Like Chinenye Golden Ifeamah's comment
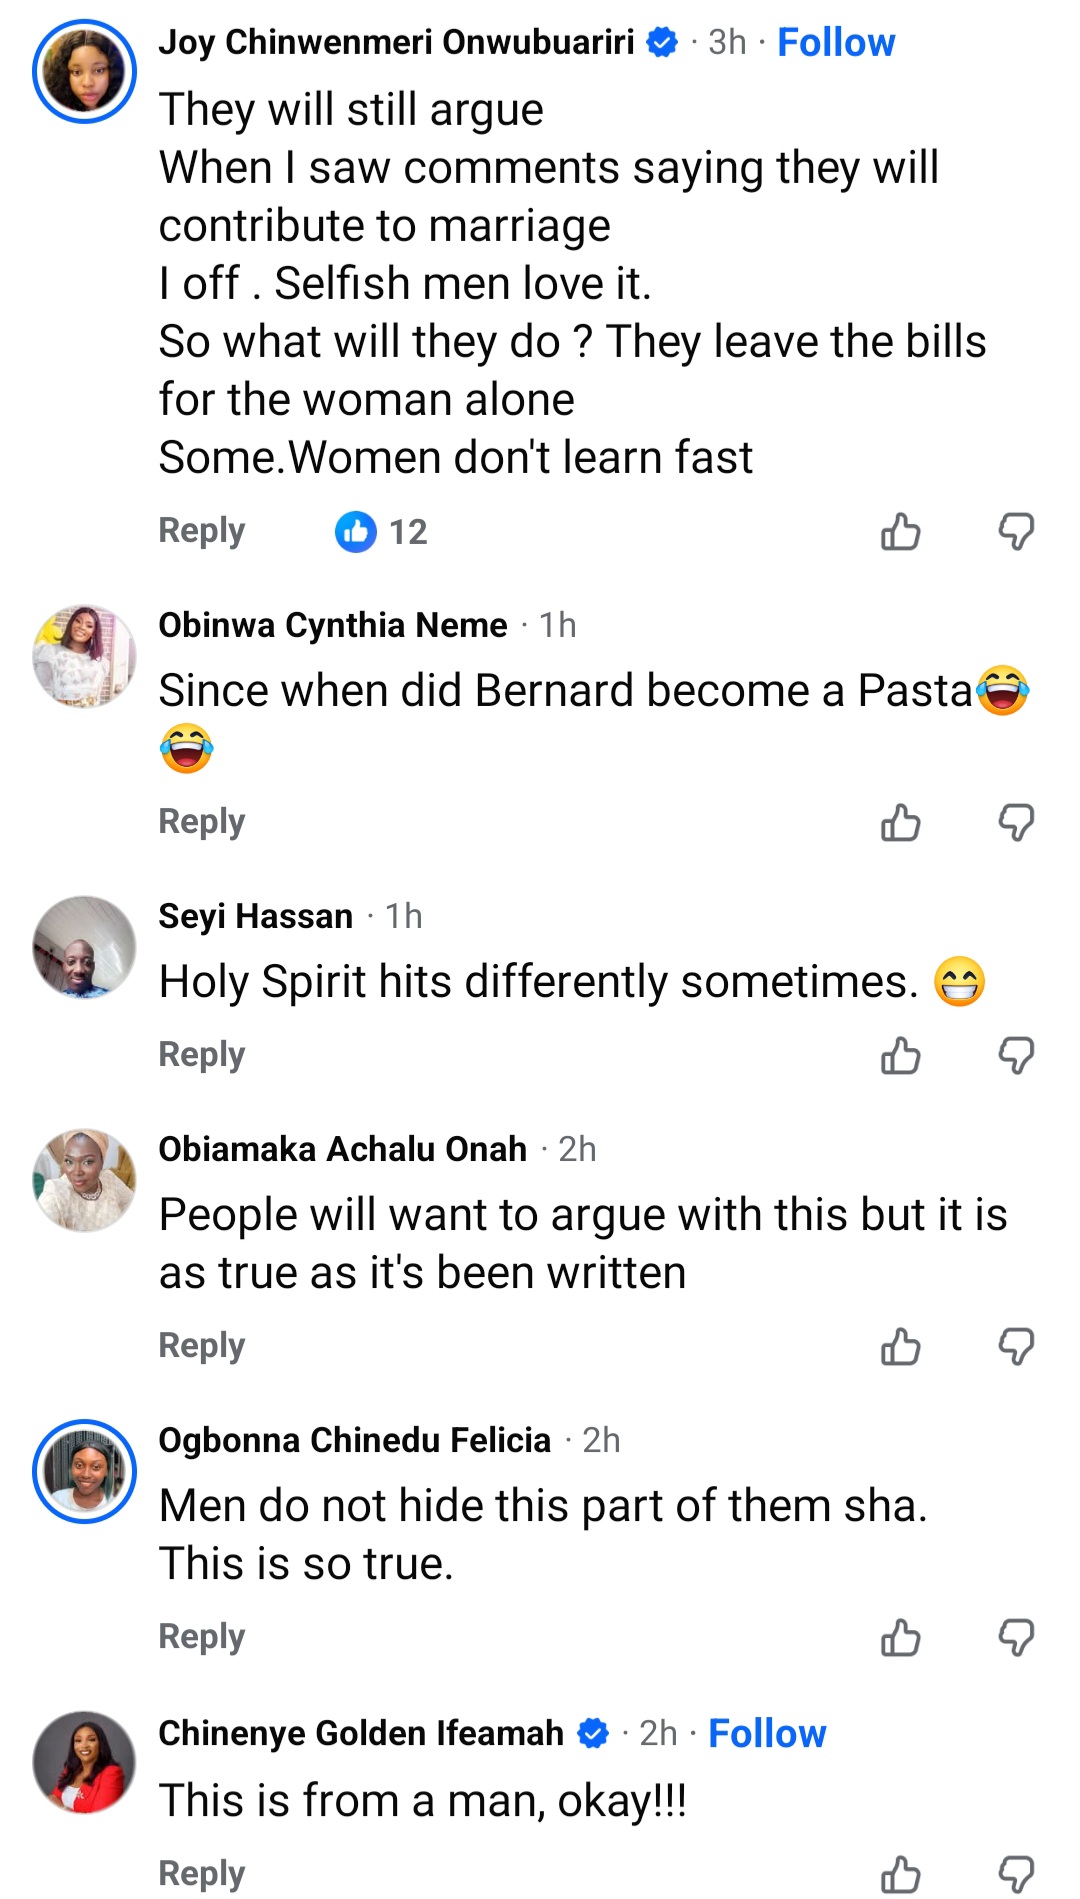 click(x=900, y=1874)
